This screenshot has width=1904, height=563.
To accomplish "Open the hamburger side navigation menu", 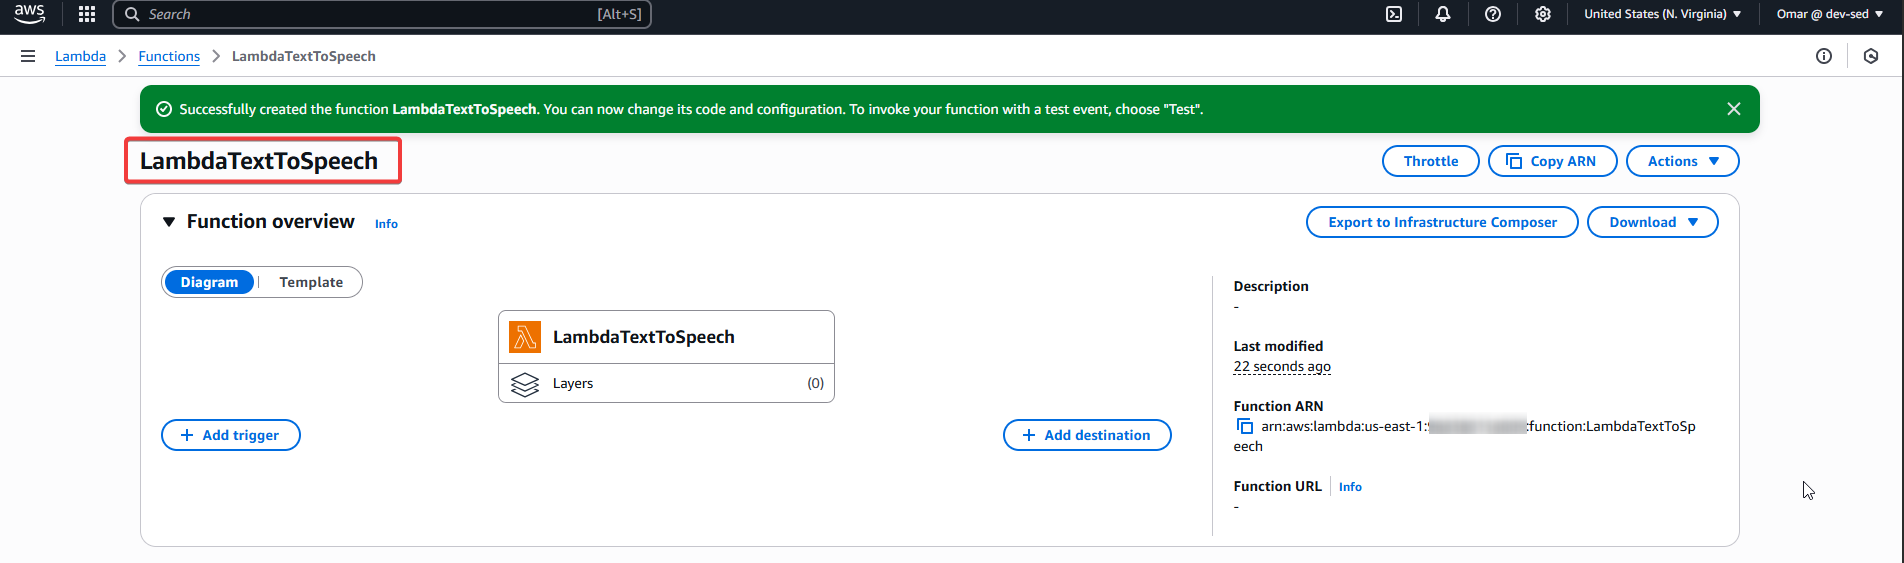I will coord(28,56).
